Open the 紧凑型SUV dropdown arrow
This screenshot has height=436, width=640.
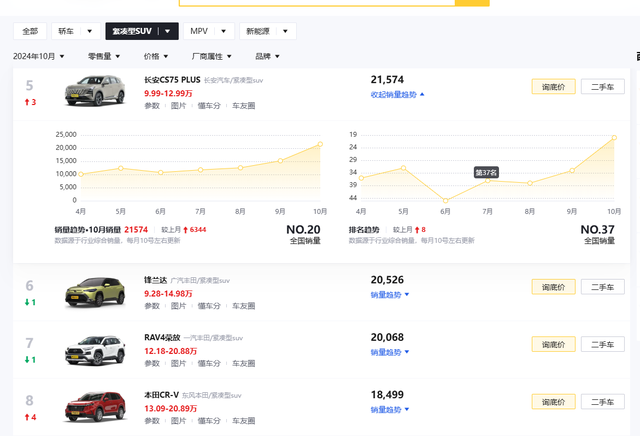[x=168, y=31]
